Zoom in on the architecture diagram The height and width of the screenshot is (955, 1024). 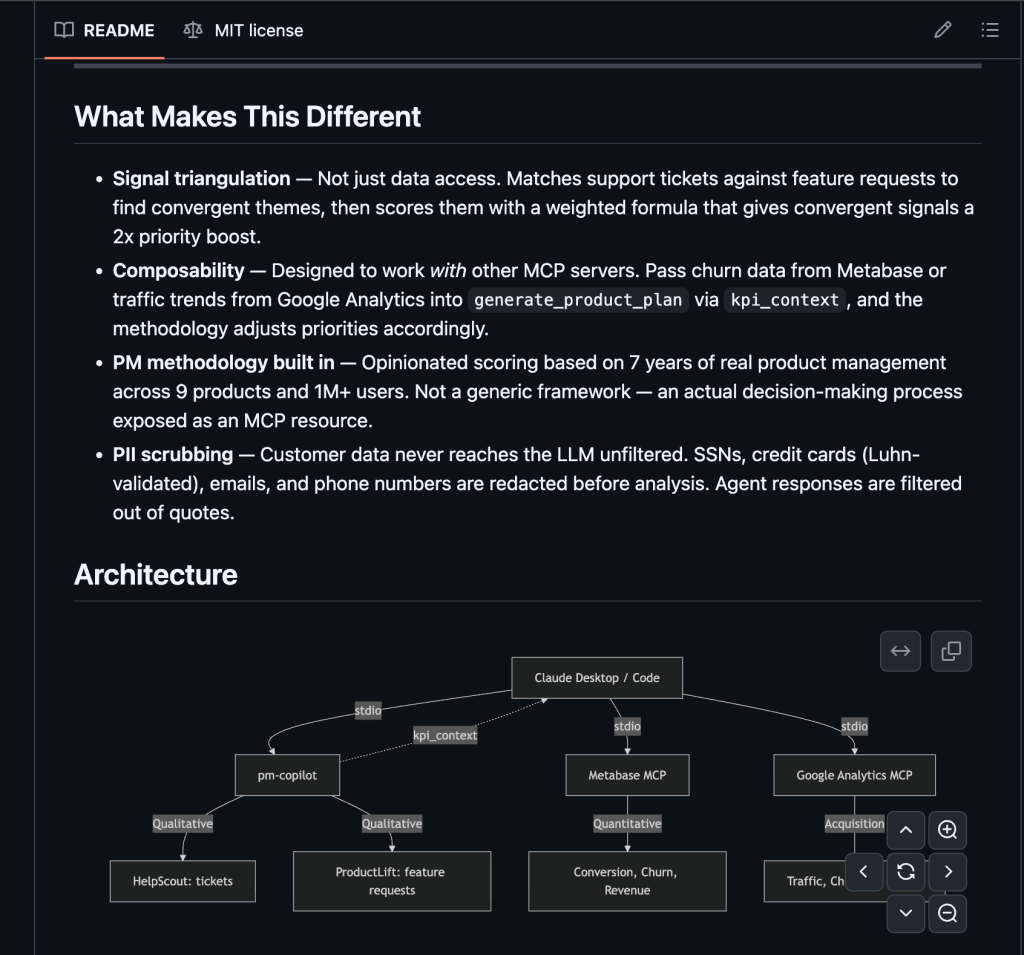[947, 830]
